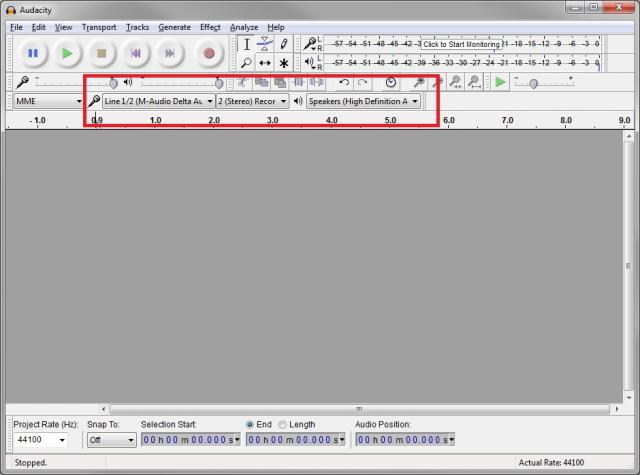Open the Sync-Lock clock icon
640x475 pixels.
click(x=391, y=82)
